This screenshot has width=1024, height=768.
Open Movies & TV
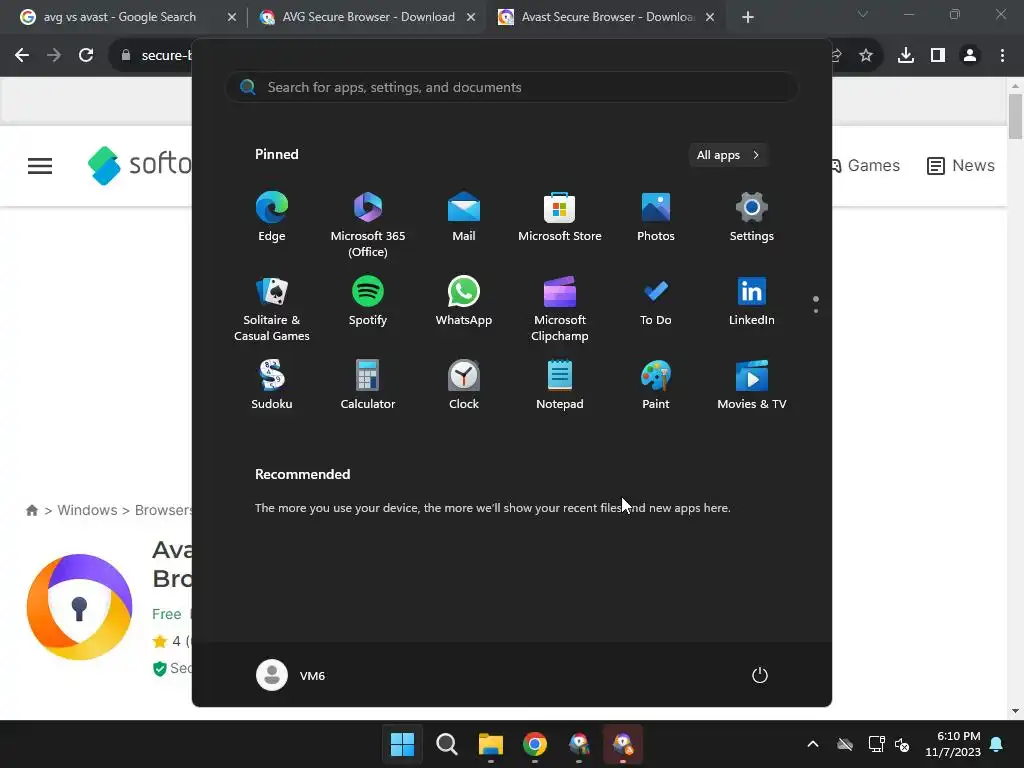coord(752,385)
